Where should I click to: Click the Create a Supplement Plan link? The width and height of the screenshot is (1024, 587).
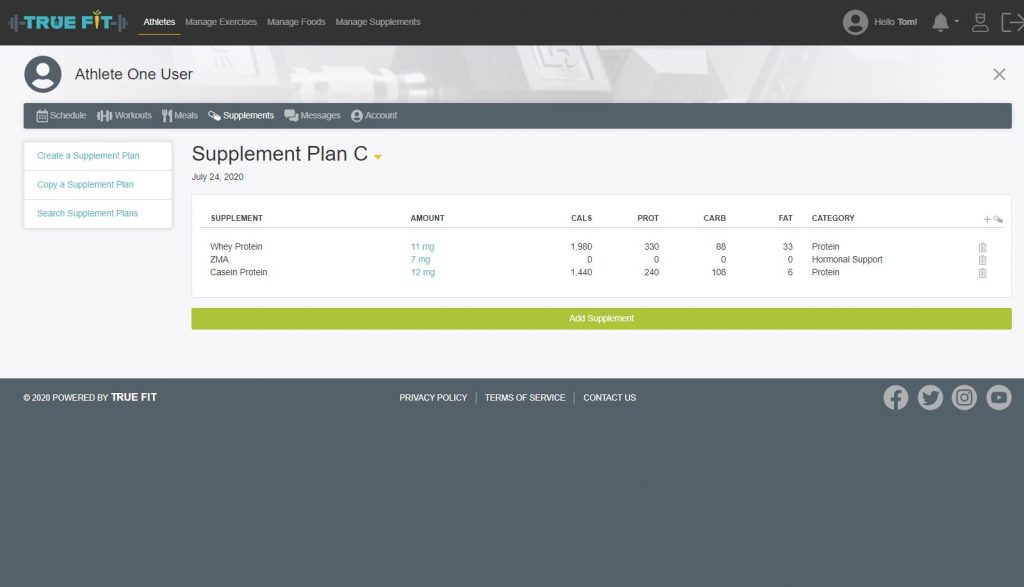pyautogui.click(x=88, y=156)
